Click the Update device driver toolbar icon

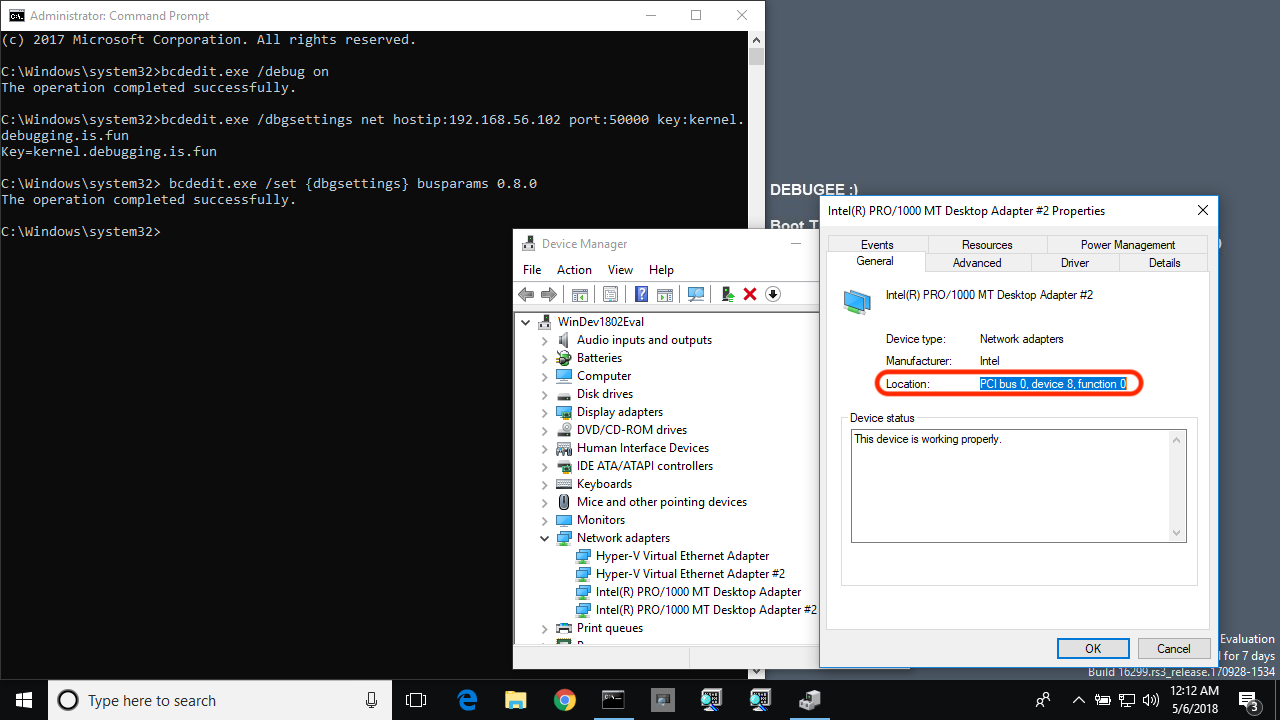[x=727, y=294]
